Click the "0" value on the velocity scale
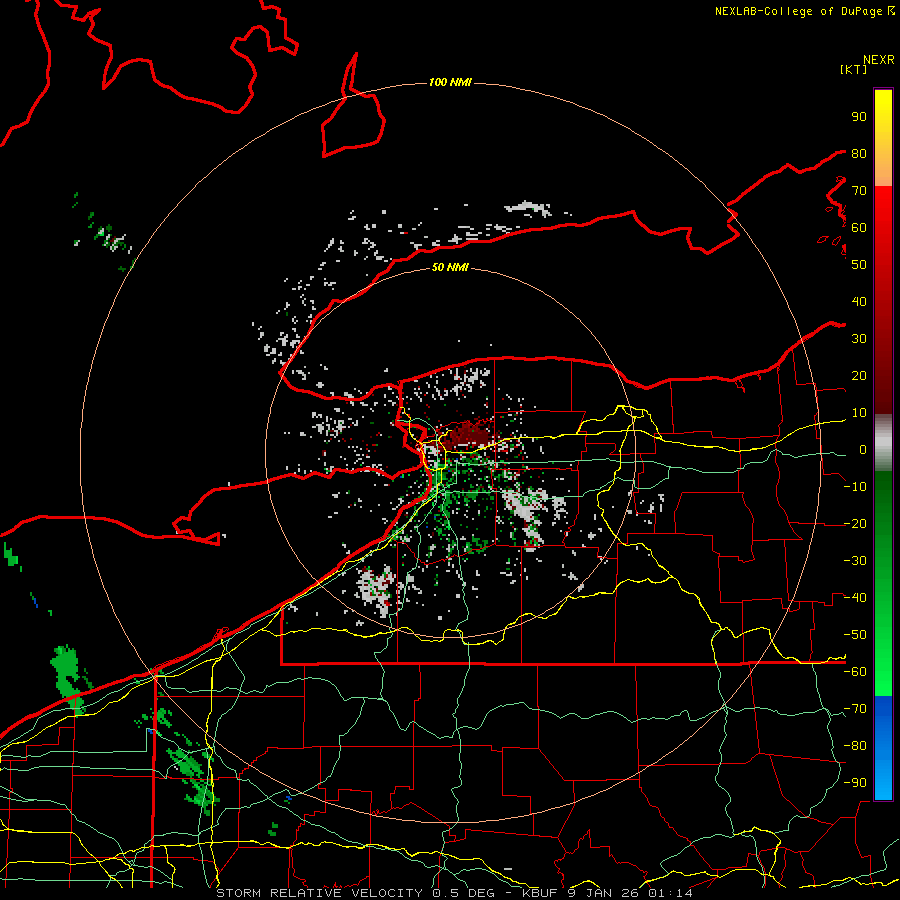The height and width of the screenshot is (900, 900). coord(863,450)
